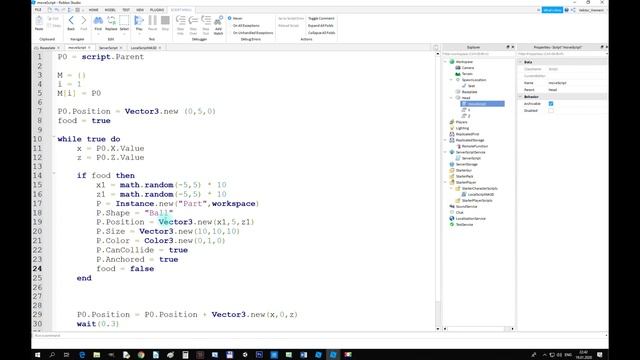Open the VIEW ribbon tab
Screen dimensions: 640x360
point(140,10)
